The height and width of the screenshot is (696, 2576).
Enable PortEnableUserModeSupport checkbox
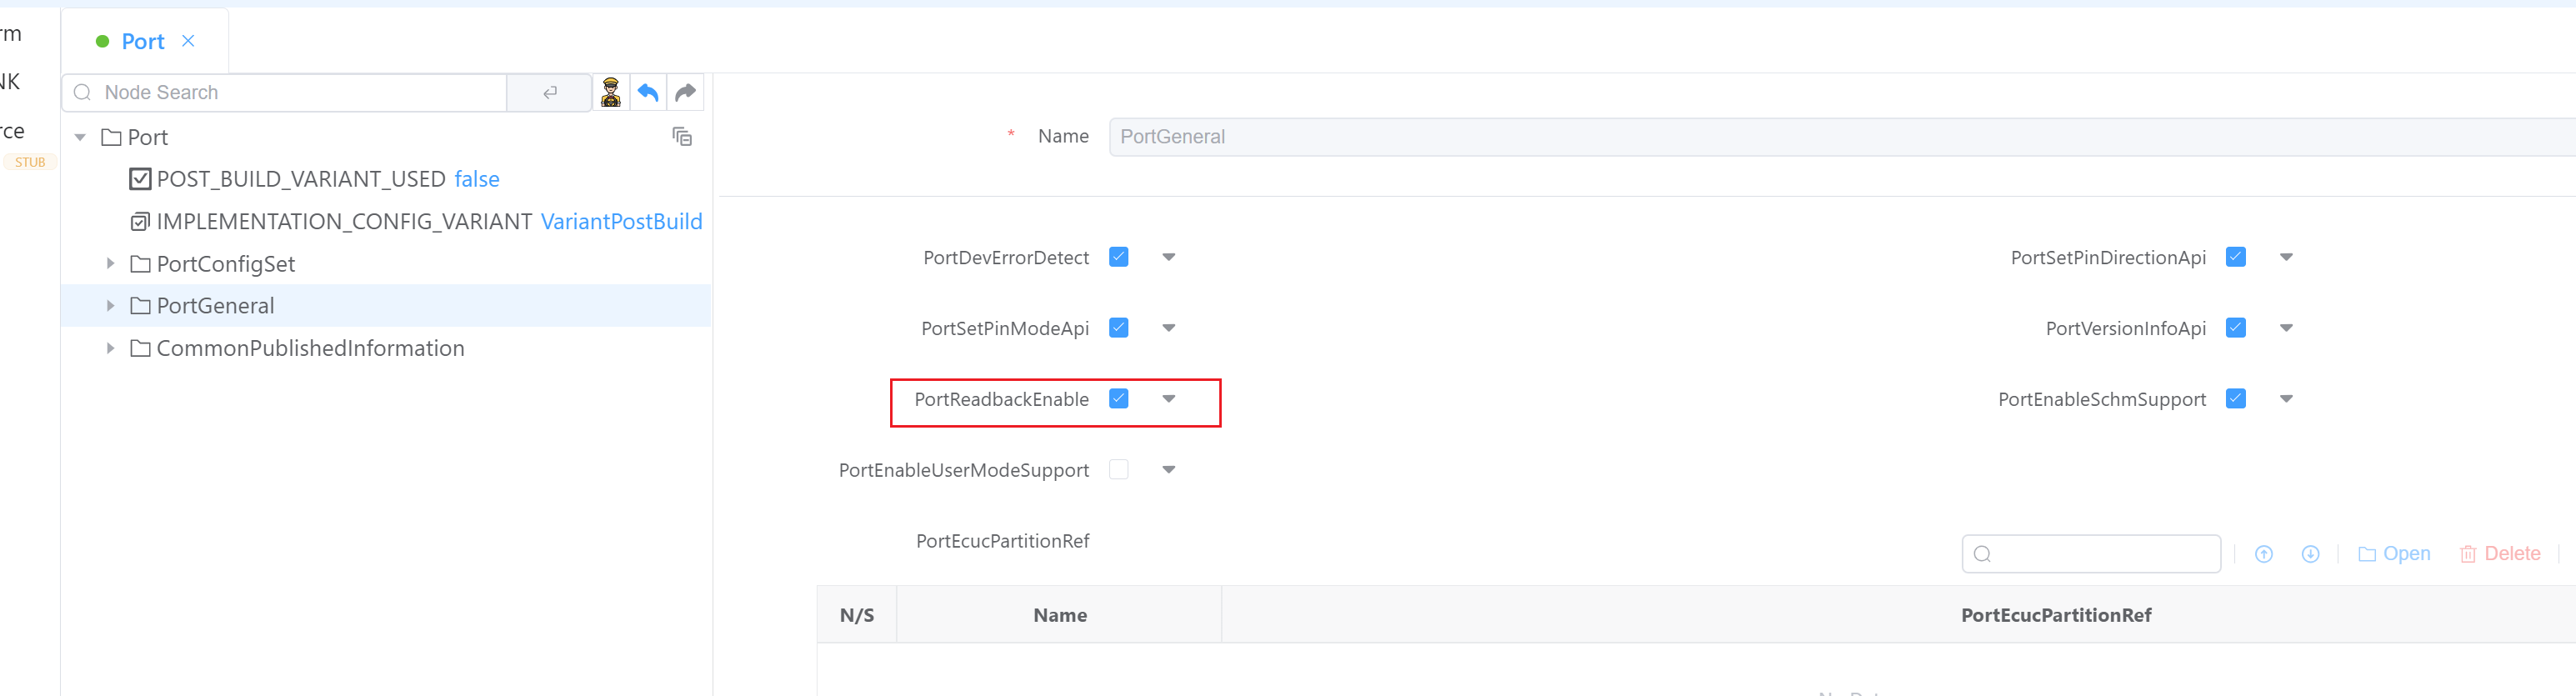1119,470
